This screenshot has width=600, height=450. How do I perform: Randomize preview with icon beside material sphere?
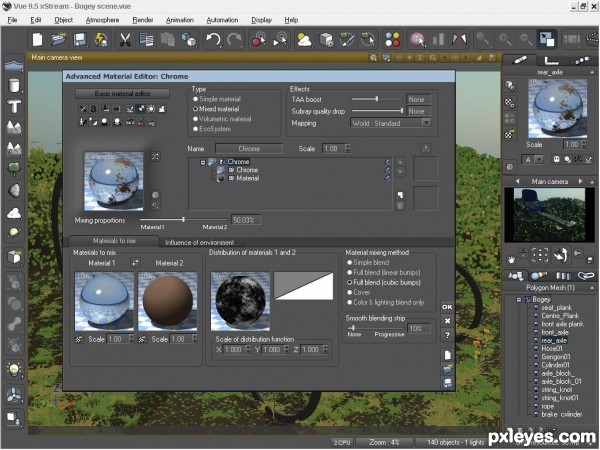click(x=155, y=157)
